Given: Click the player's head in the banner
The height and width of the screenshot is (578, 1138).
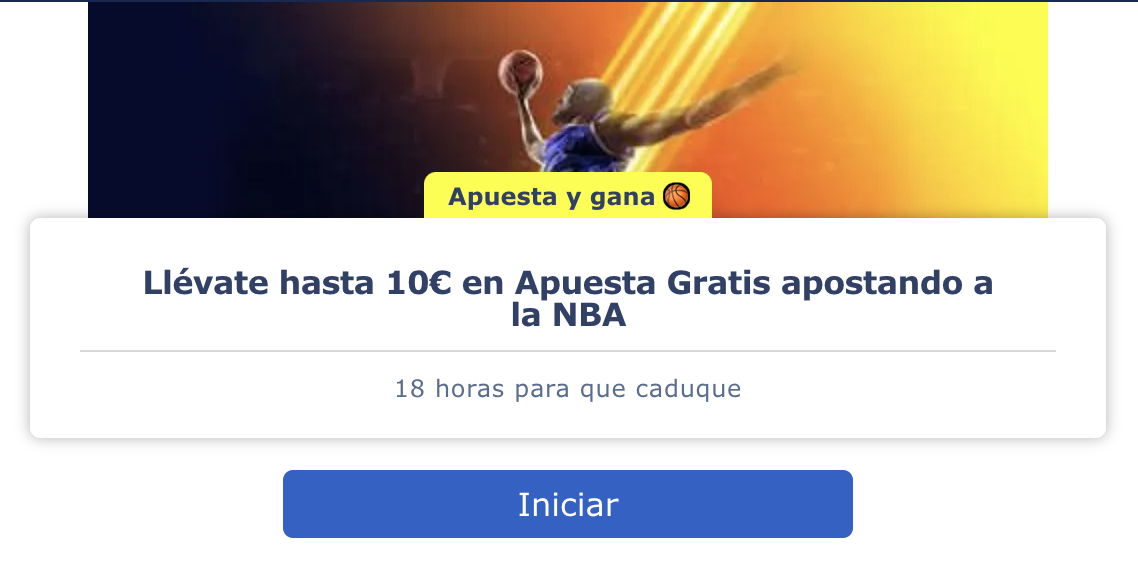Looking at the screenshot, I should (x=584, y=100).
